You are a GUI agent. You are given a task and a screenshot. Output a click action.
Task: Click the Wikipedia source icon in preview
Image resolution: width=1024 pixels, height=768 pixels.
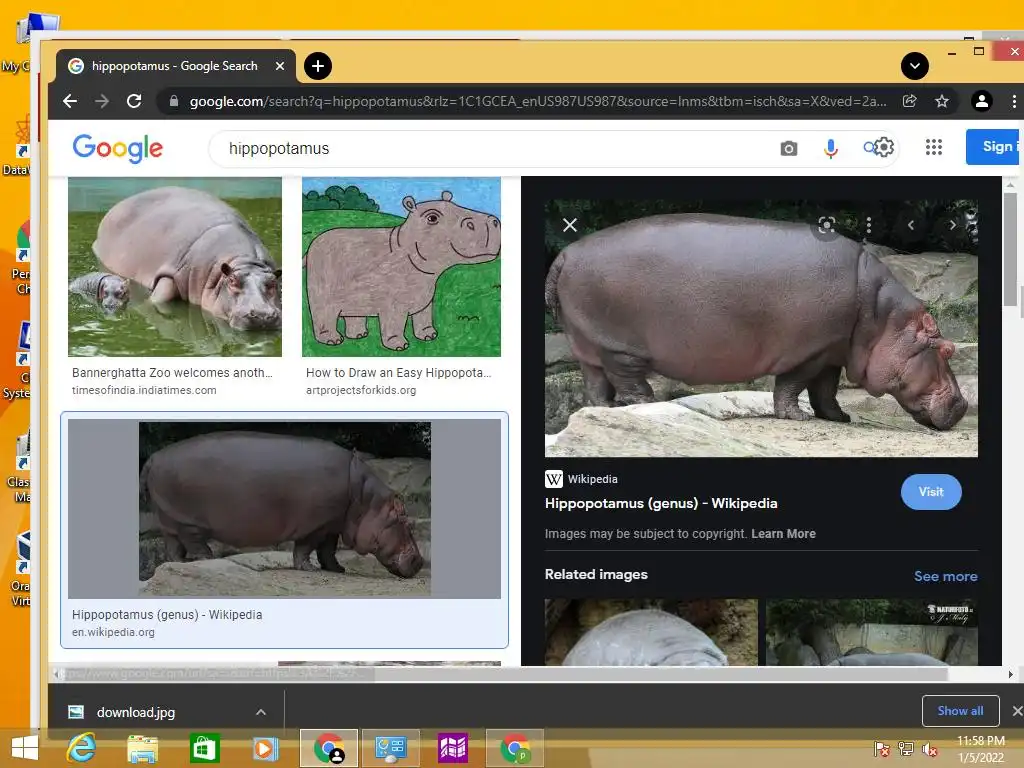553,479
